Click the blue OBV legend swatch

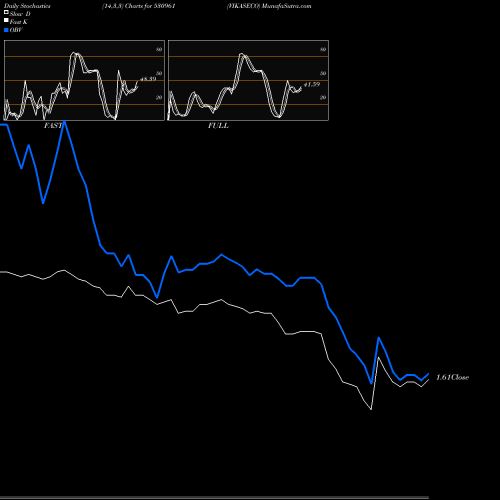point(6,30)
